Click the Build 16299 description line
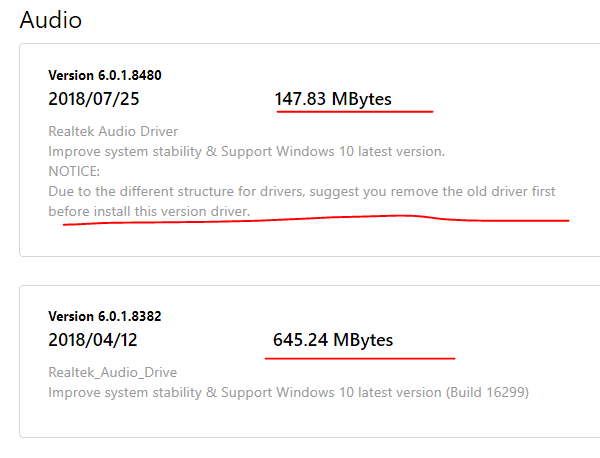600x458 pixels. (x=289, y=393)
